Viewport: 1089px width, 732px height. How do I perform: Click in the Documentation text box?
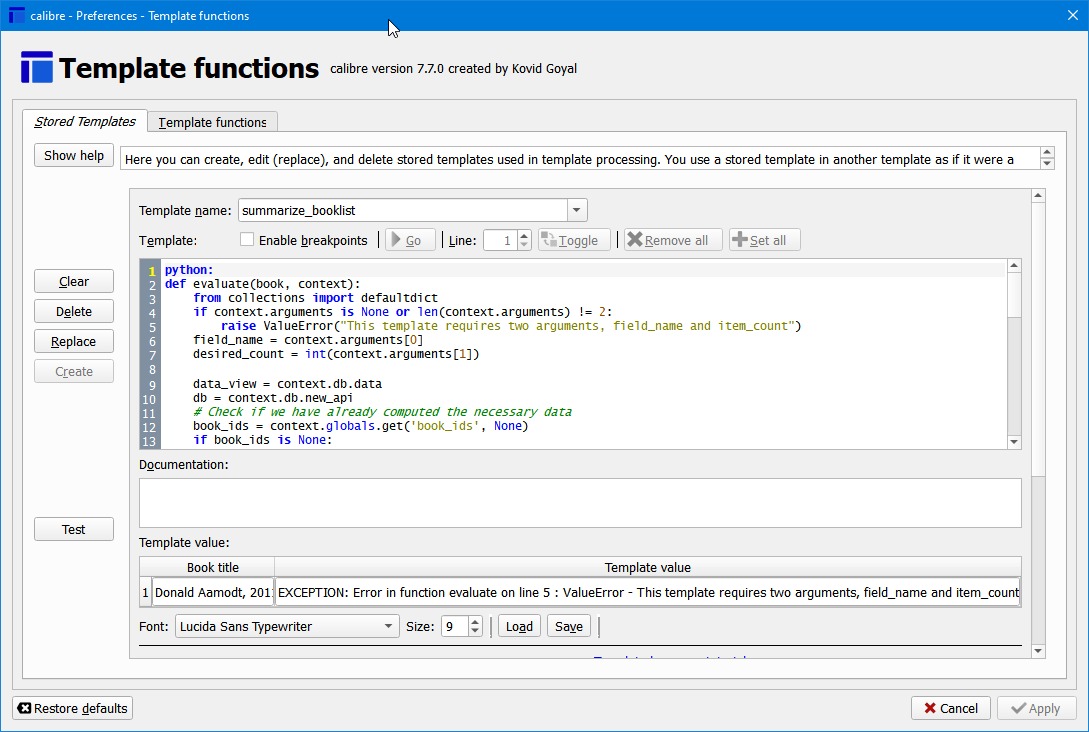click(580, 502)
